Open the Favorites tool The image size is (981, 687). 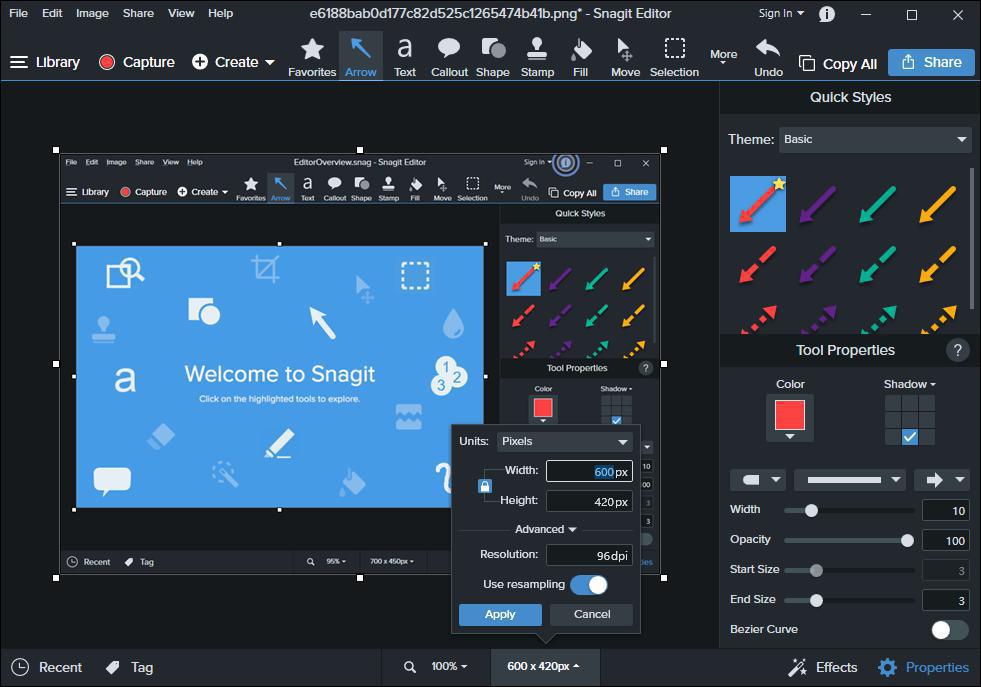312,58
